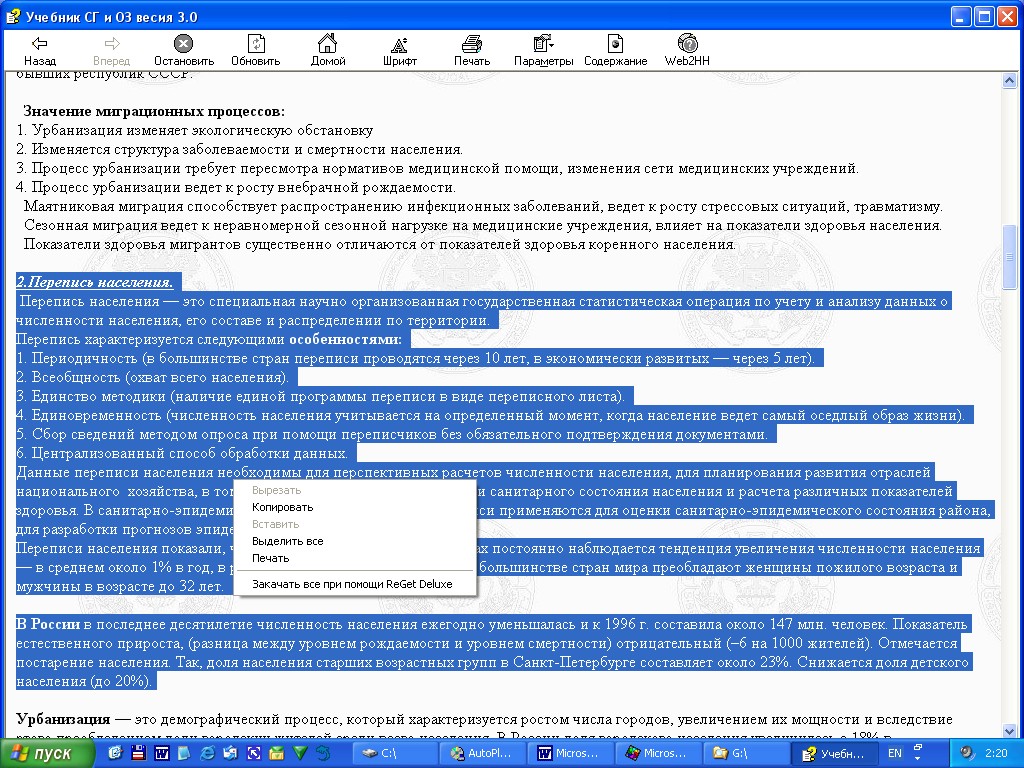Open font settings with the Шрифт icon
The width and height of the screenshot is (1024, 768).
(400, 51)
